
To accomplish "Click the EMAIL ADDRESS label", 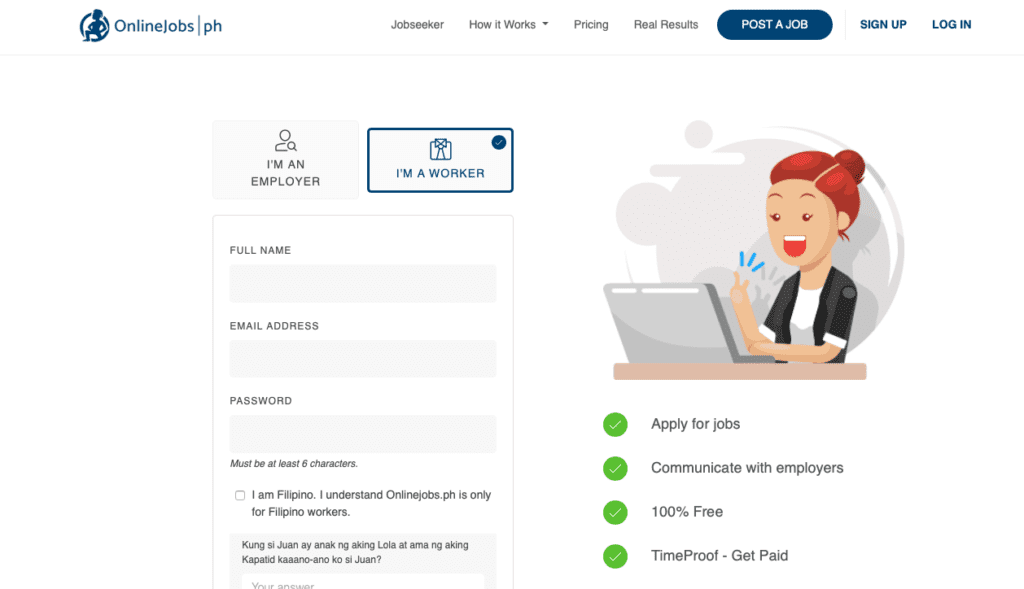I will click(274, 326).
